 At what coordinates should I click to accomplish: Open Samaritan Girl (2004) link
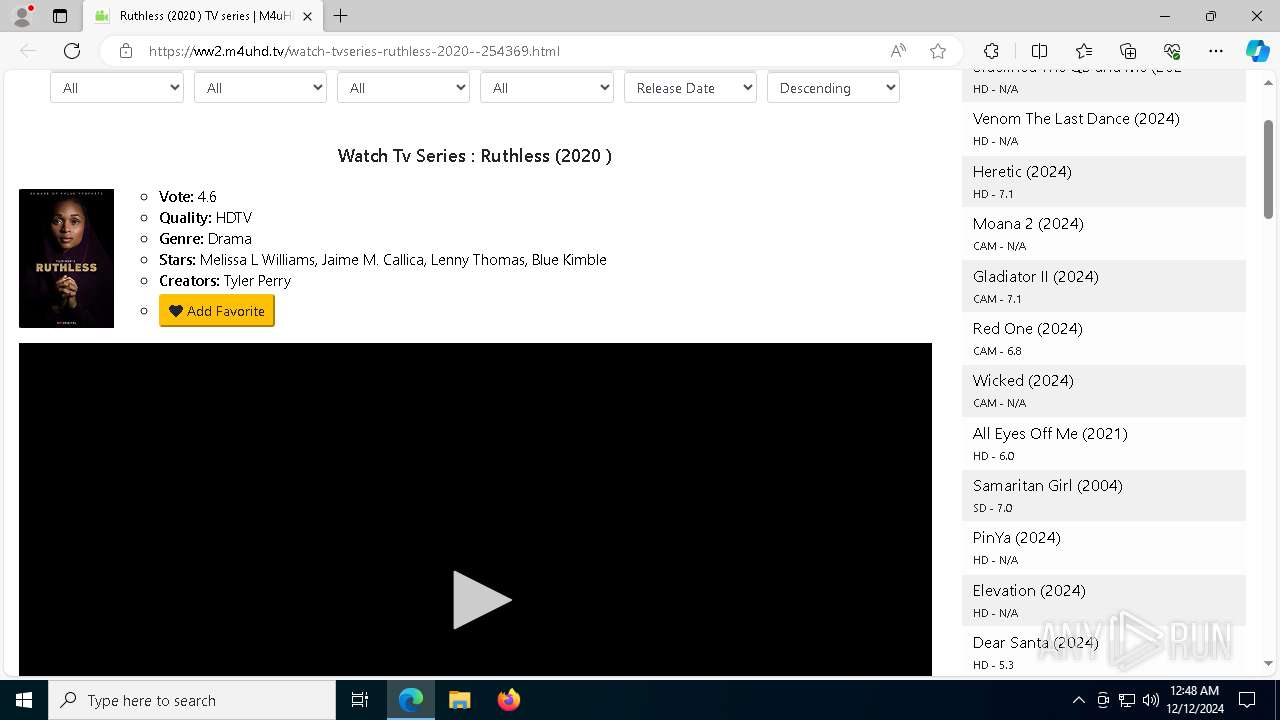pos(1048,485)
